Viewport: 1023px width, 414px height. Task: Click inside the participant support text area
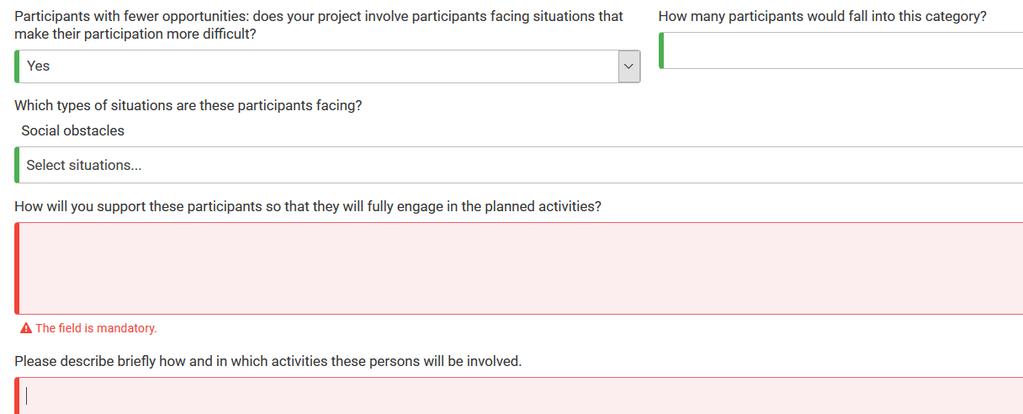click(x=519, y=269)
